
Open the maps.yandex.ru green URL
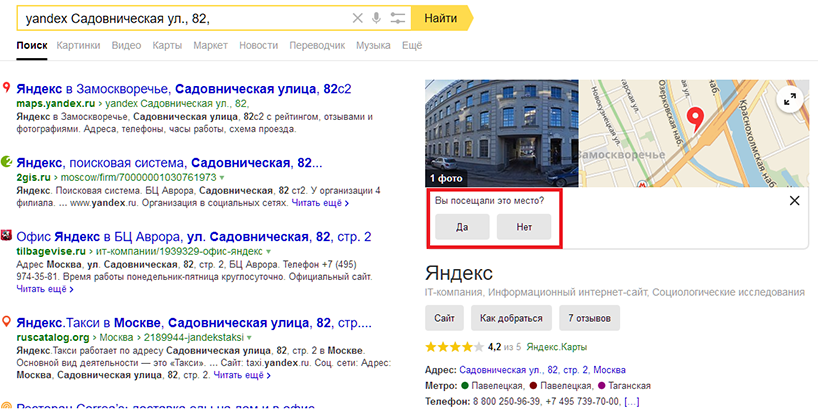pos(55,103)
